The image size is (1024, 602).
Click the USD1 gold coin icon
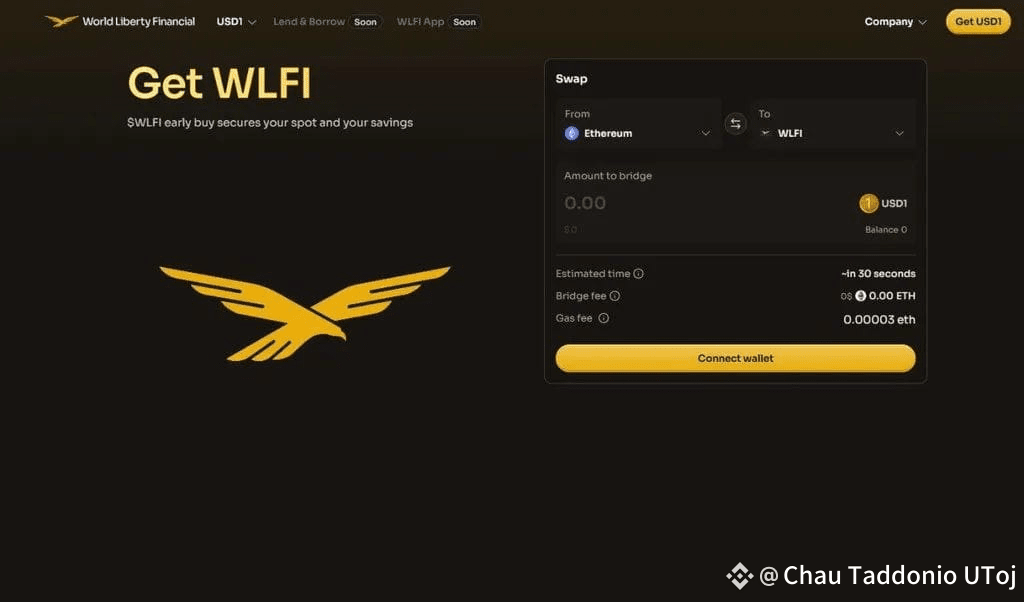point(868,204)
